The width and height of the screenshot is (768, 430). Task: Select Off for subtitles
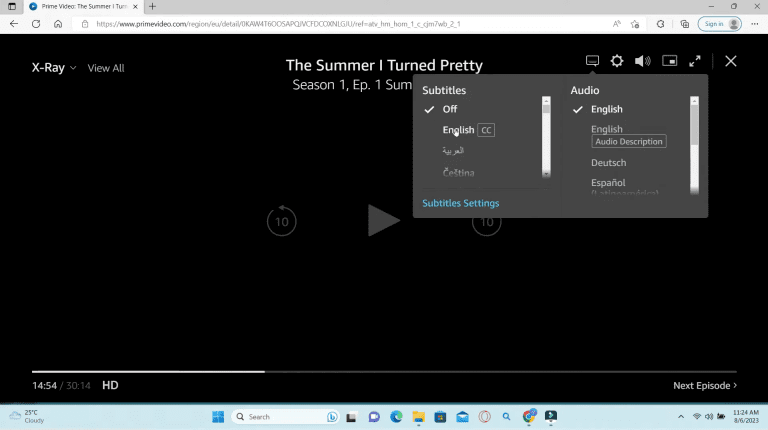point(450,109)
